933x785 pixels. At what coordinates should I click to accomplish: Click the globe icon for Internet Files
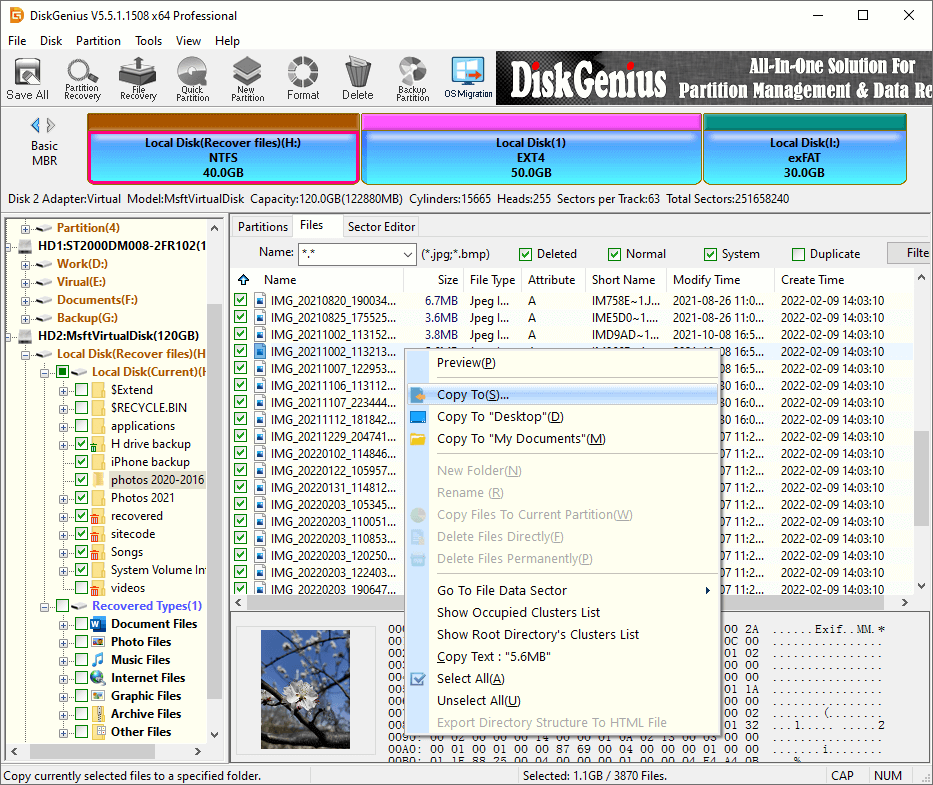point(98,678)
